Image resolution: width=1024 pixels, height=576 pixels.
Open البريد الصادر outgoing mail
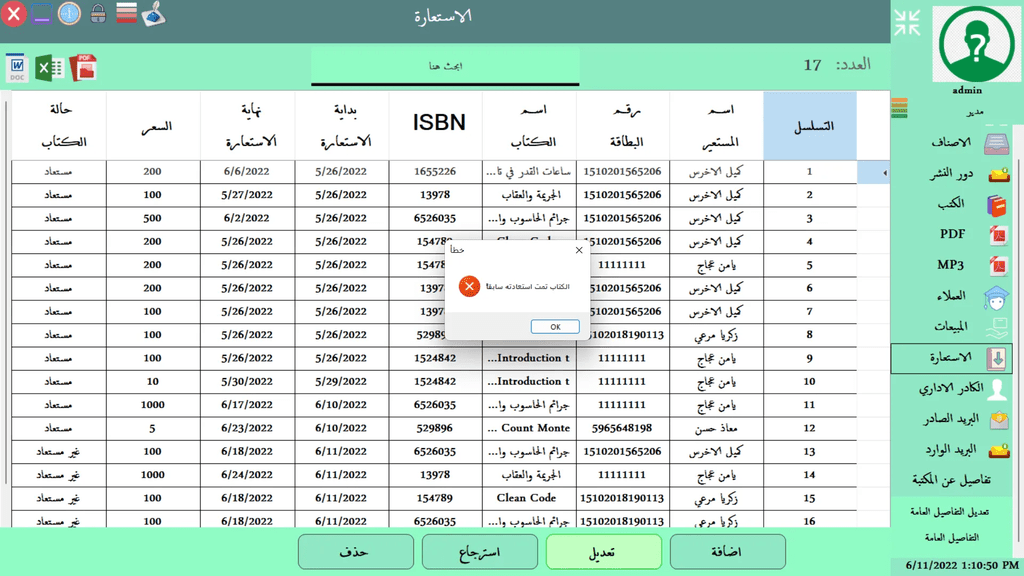951,419
